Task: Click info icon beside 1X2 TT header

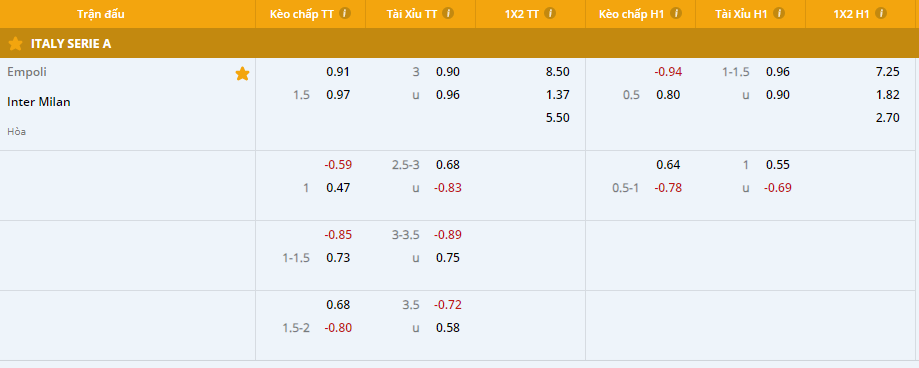Action: pos(549,13)
